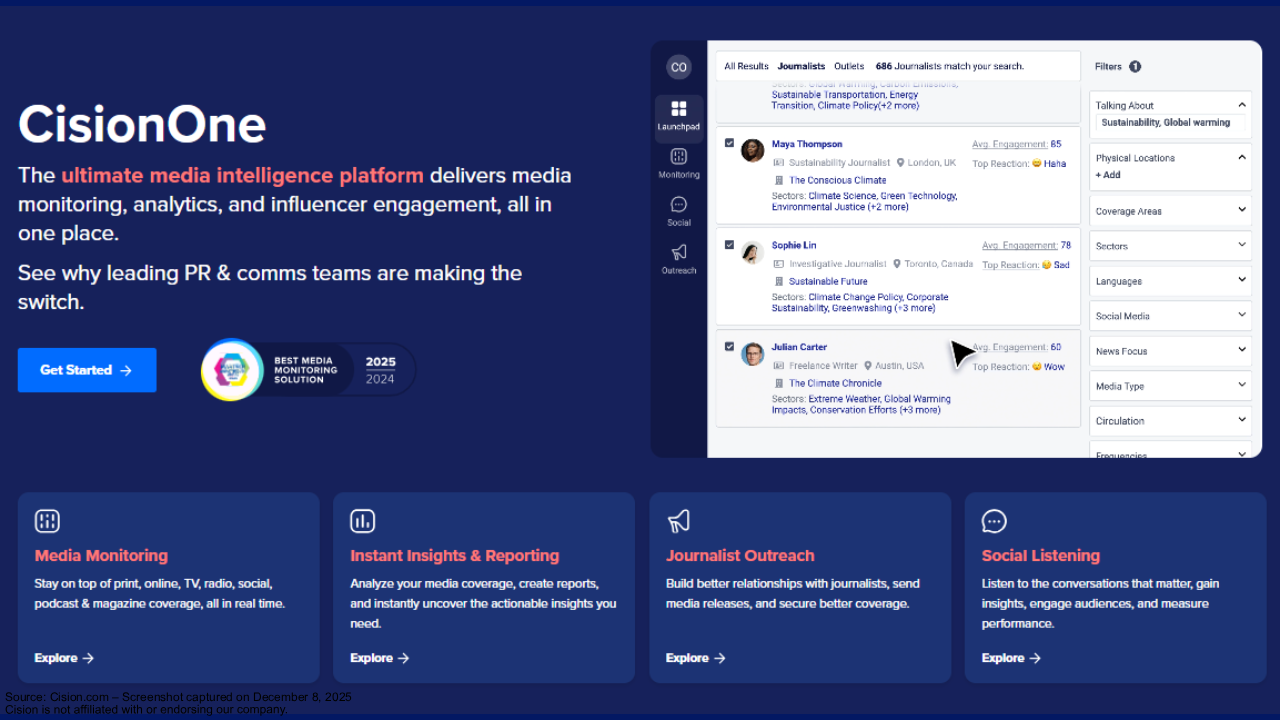Deselect the Julian Carter checkbox
Screen dimensions: 1280x720
pos(729,347)
